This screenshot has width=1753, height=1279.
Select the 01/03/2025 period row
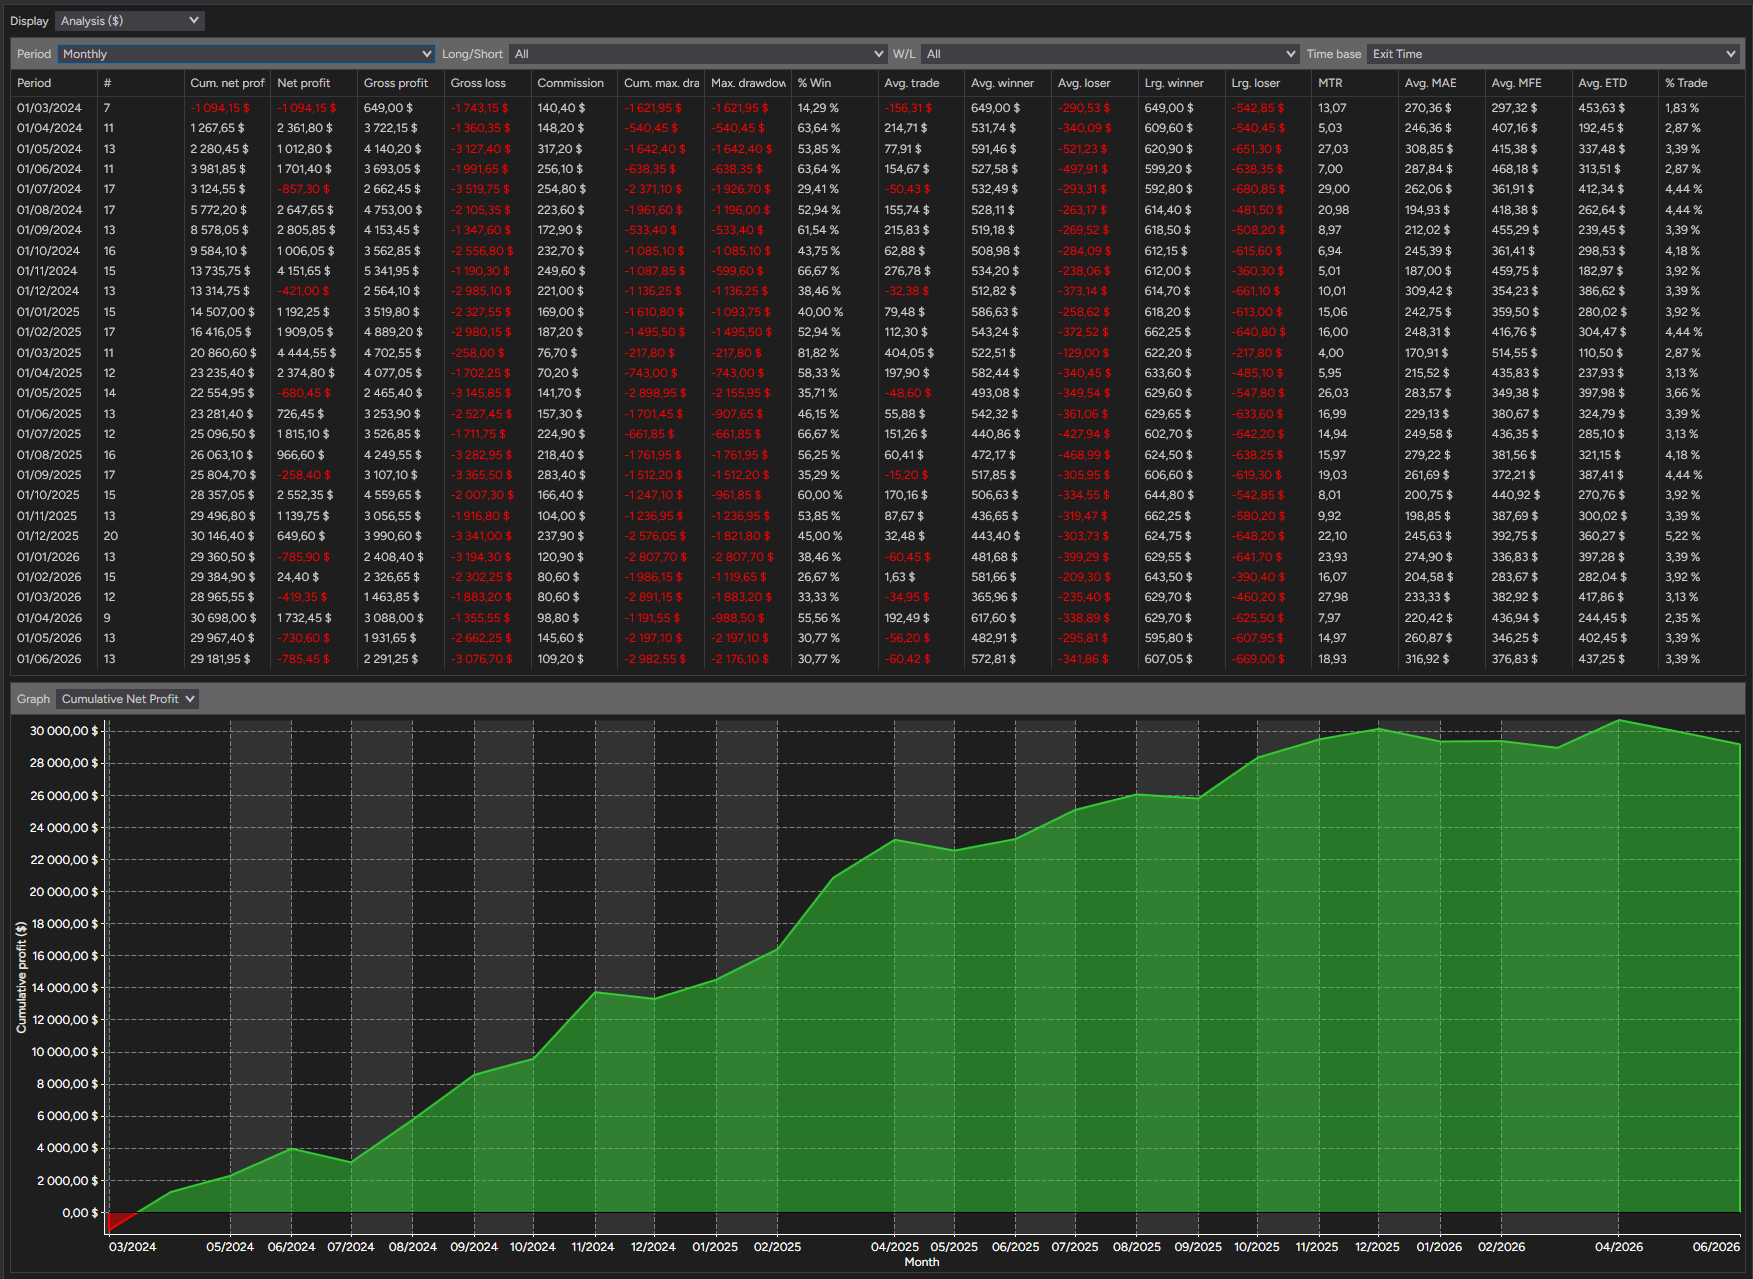878,353
